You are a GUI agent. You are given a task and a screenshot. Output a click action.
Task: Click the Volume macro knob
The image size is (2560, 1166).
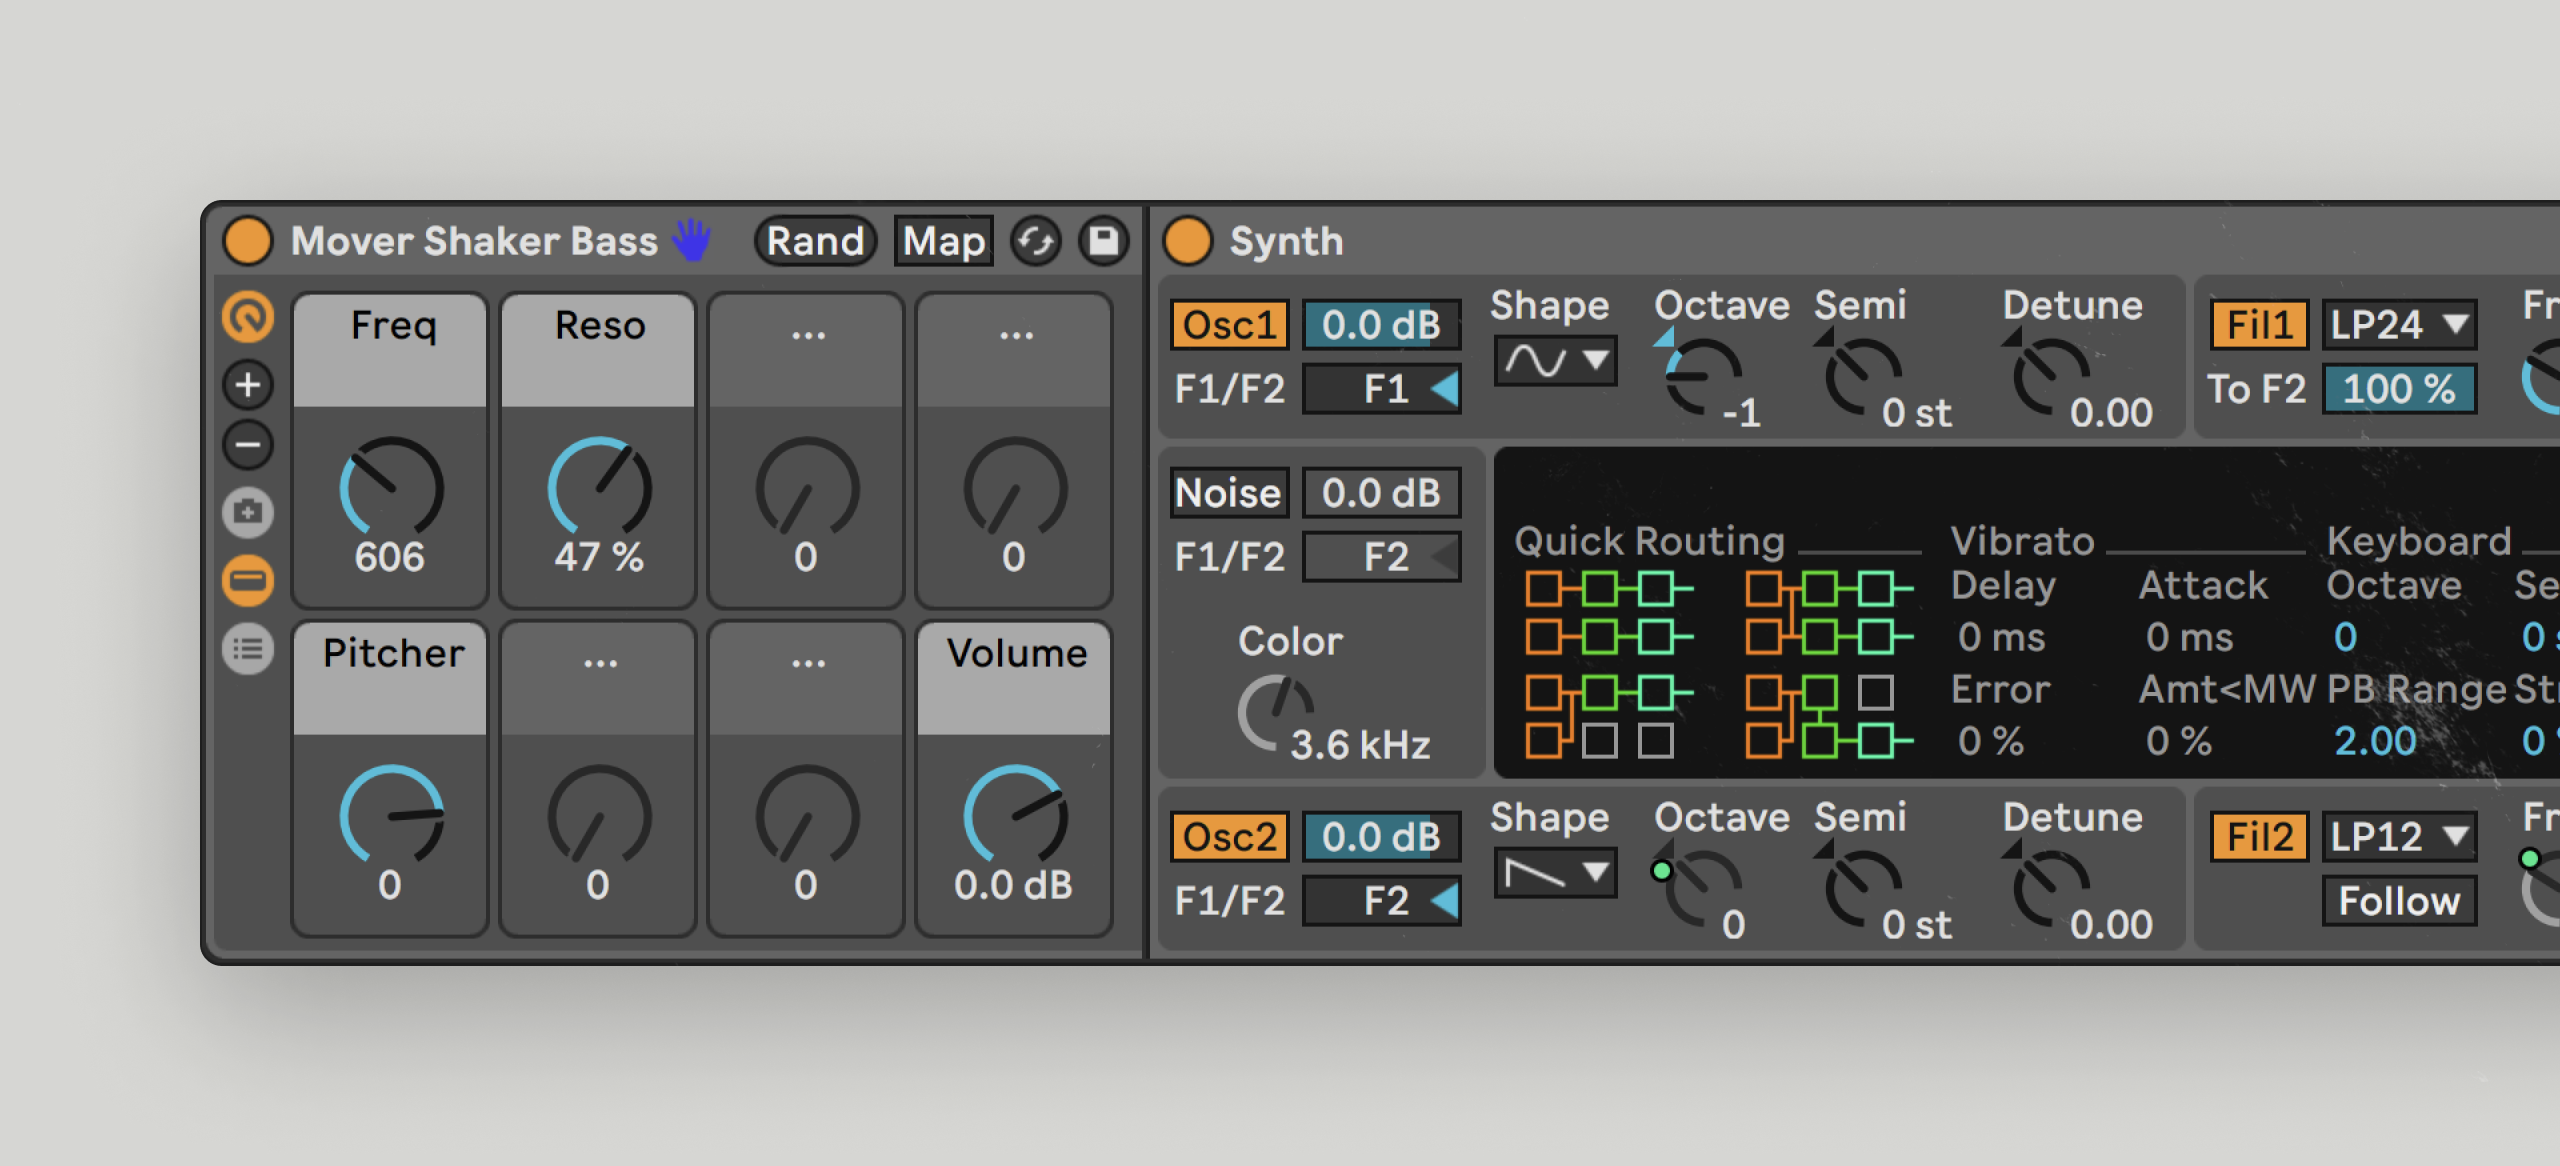pyautogui.click(x=1014, y=815)
